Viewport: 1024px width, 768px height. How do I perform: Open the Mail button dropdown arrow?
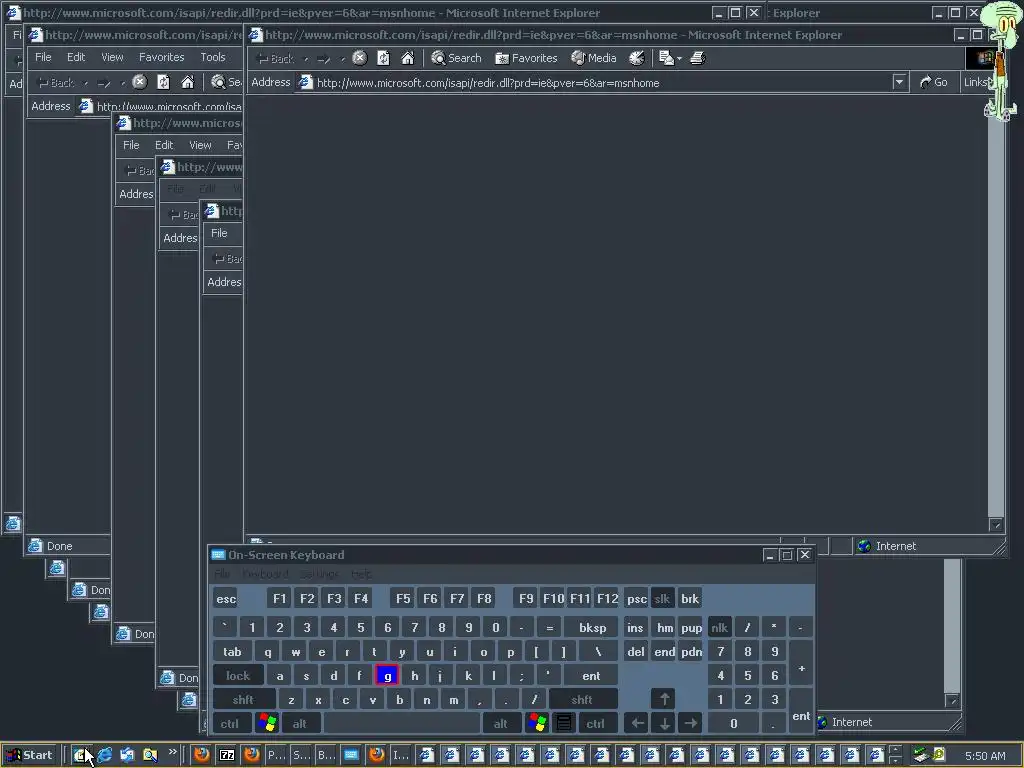coord(679,59)
